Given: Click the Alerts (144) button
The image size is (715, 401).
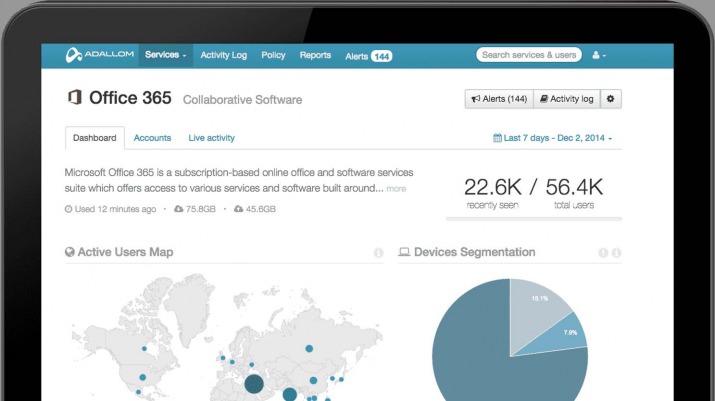Looking at the screenshot, I should 499,99.
